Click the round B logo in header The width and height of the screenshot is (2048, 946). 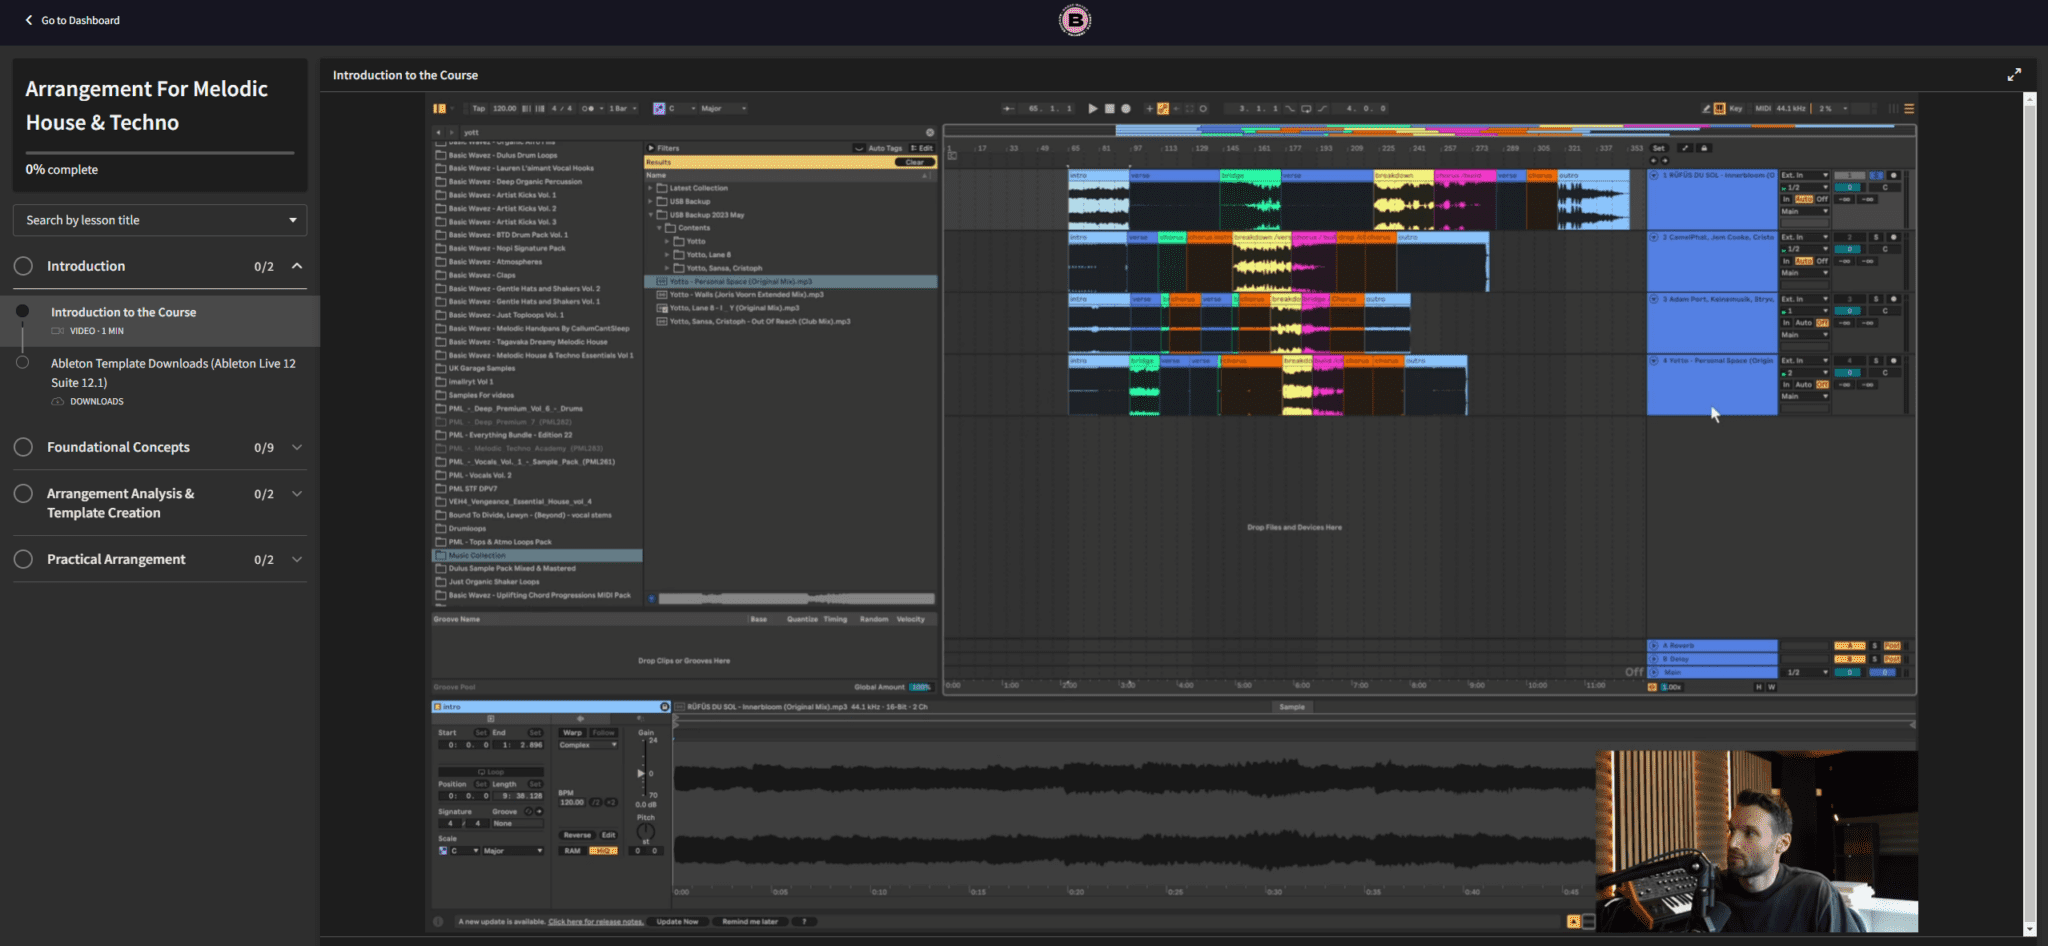click(x=1074, y=20)
